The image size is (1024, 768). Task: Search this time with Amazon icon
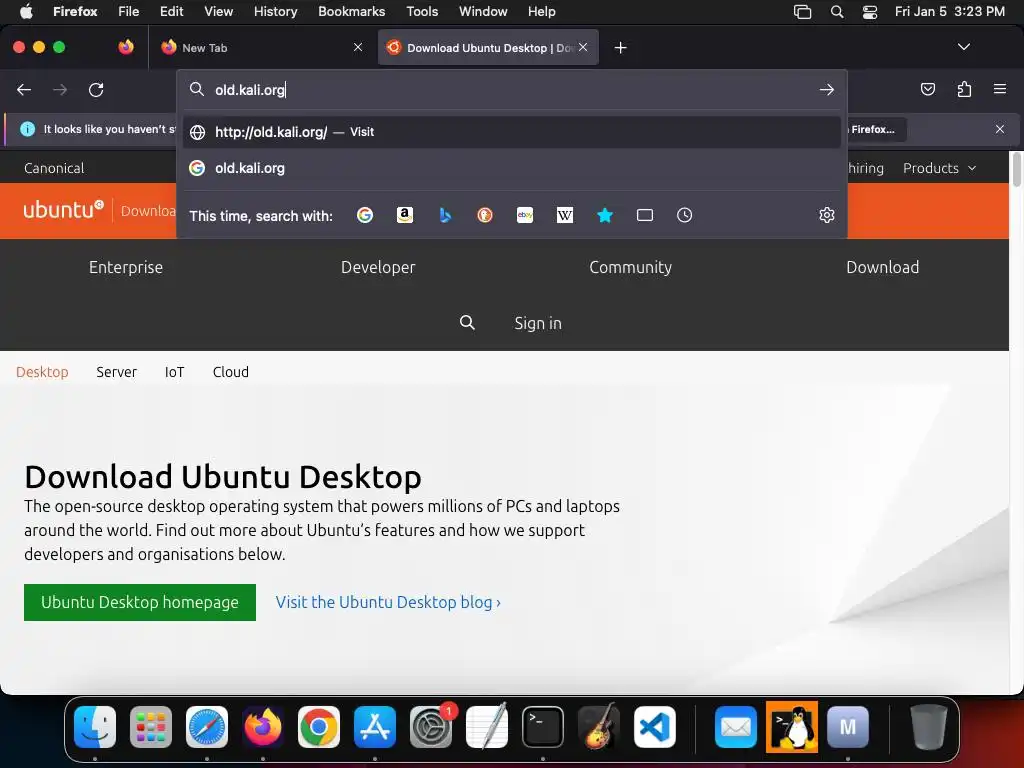coord(405,215)
